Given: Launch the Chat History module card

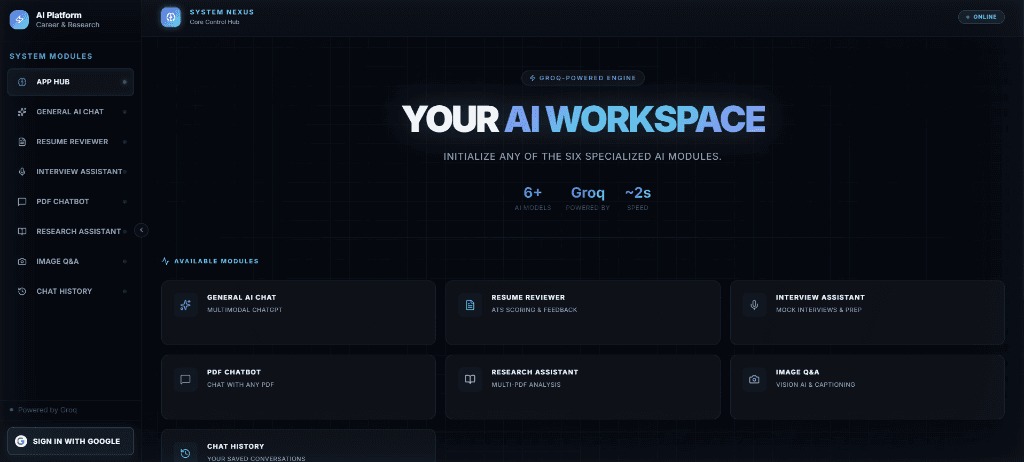Looking at the screenshot, I should tap(298, 446).
